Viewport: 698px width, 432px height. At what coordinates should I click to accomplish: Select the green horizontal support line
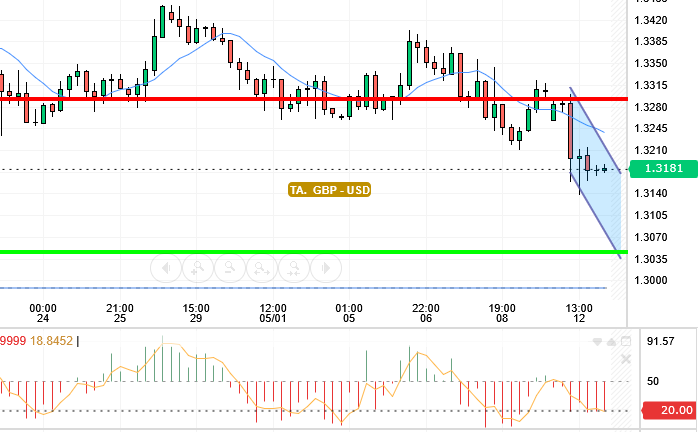(x=314, y=252)
